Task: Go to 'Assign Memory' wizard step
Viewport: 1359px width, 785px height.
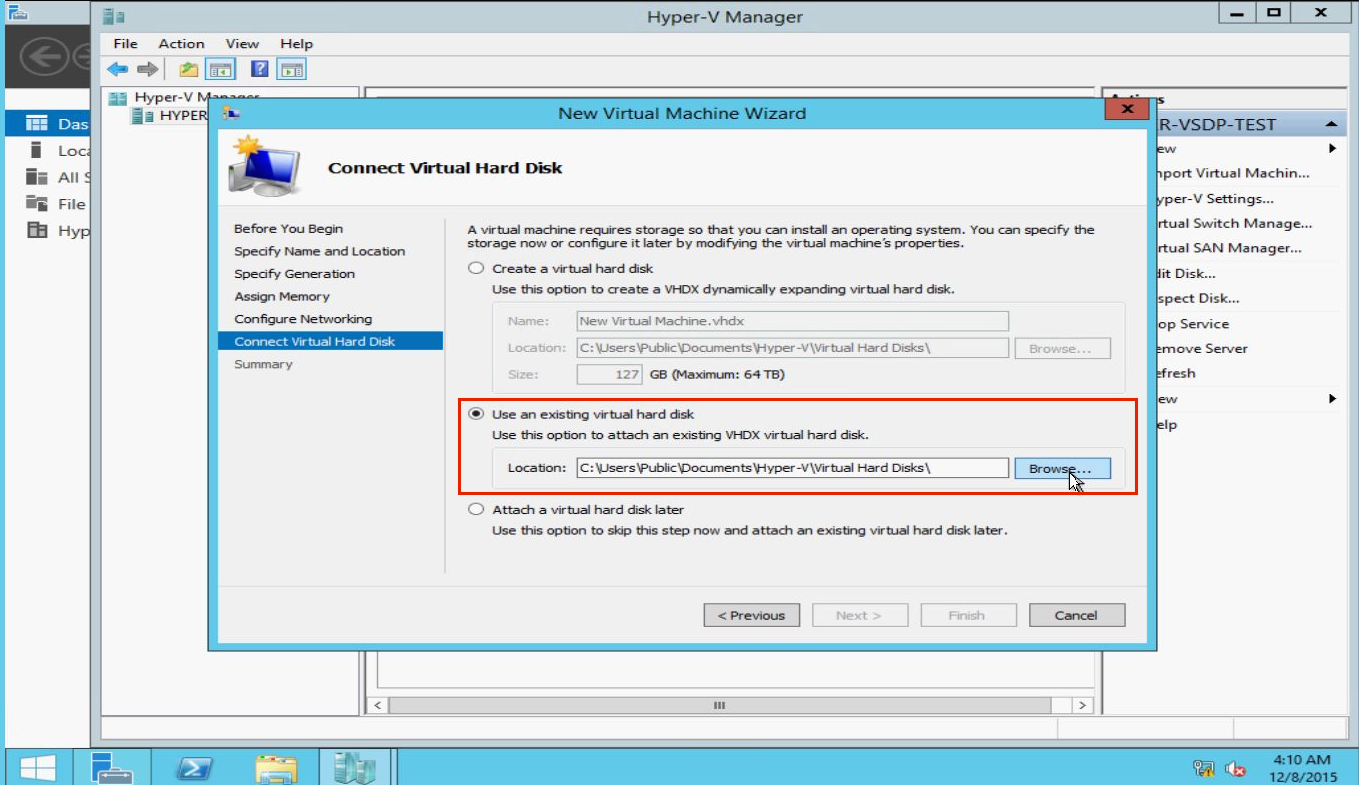Action: click(x=282, y=296)
